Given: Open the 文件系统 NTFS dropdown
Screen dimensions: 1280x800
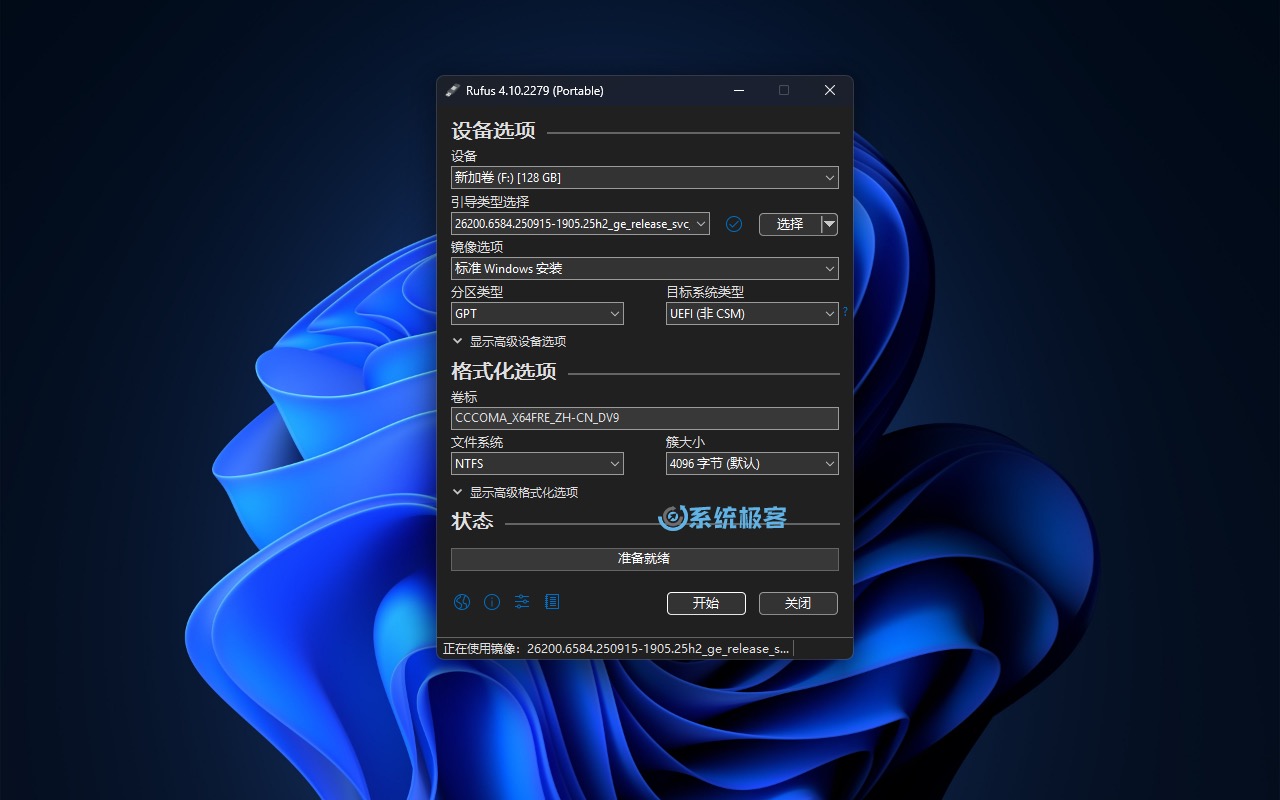Looking at the screenshot, I should pos(537,464).
